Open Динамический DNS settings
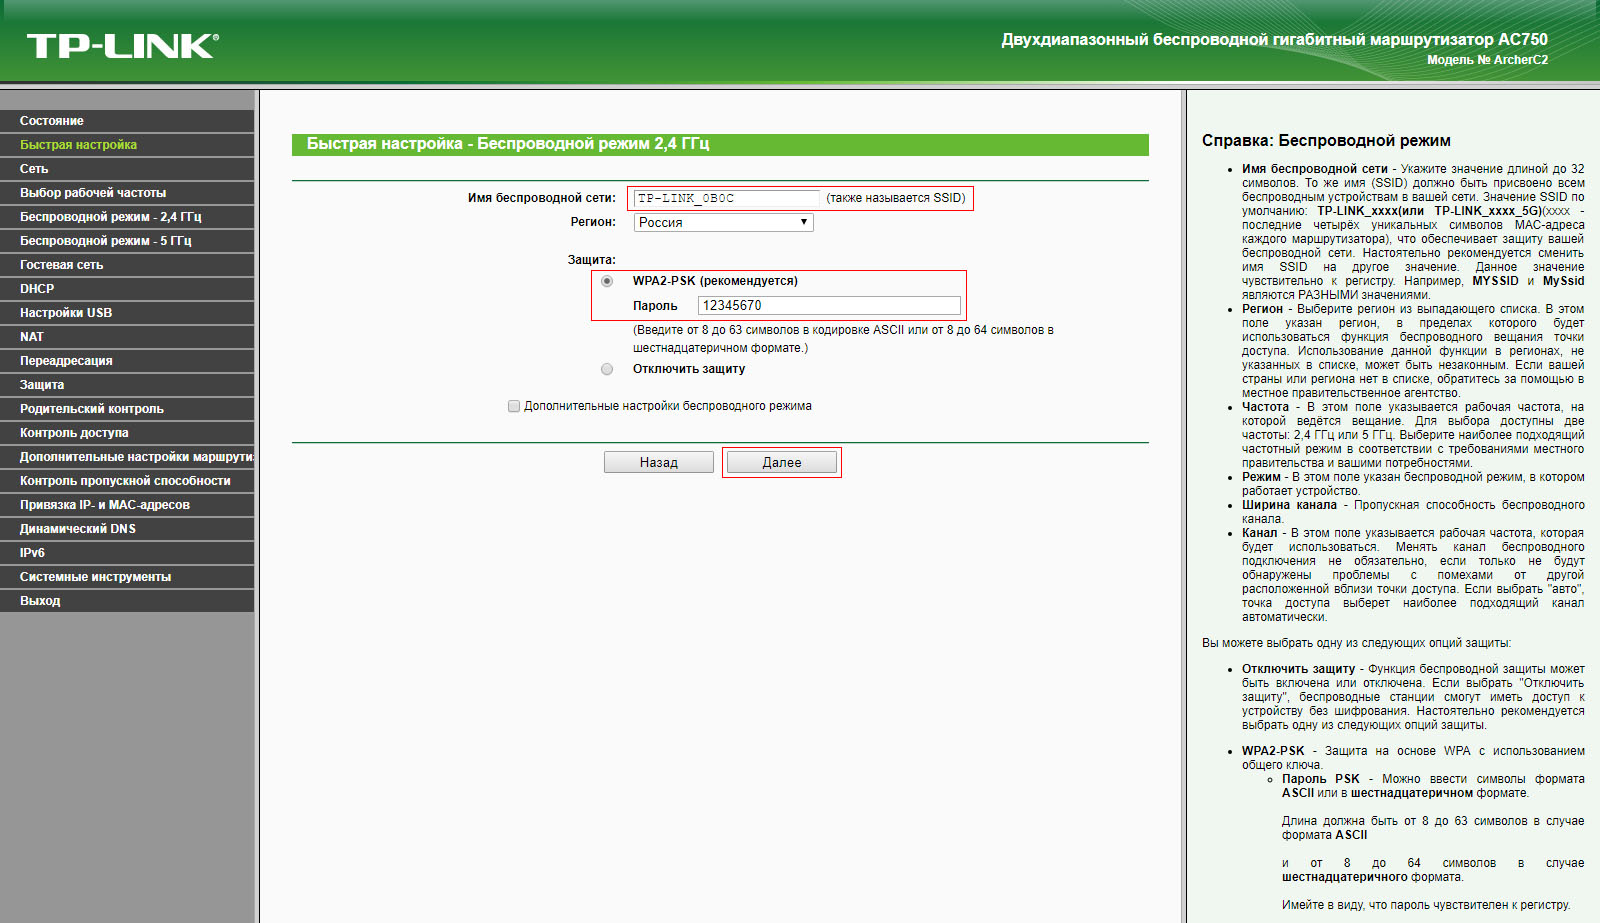Image resolution: width=1600 pixels, height=923 pixels. (127, 529)
